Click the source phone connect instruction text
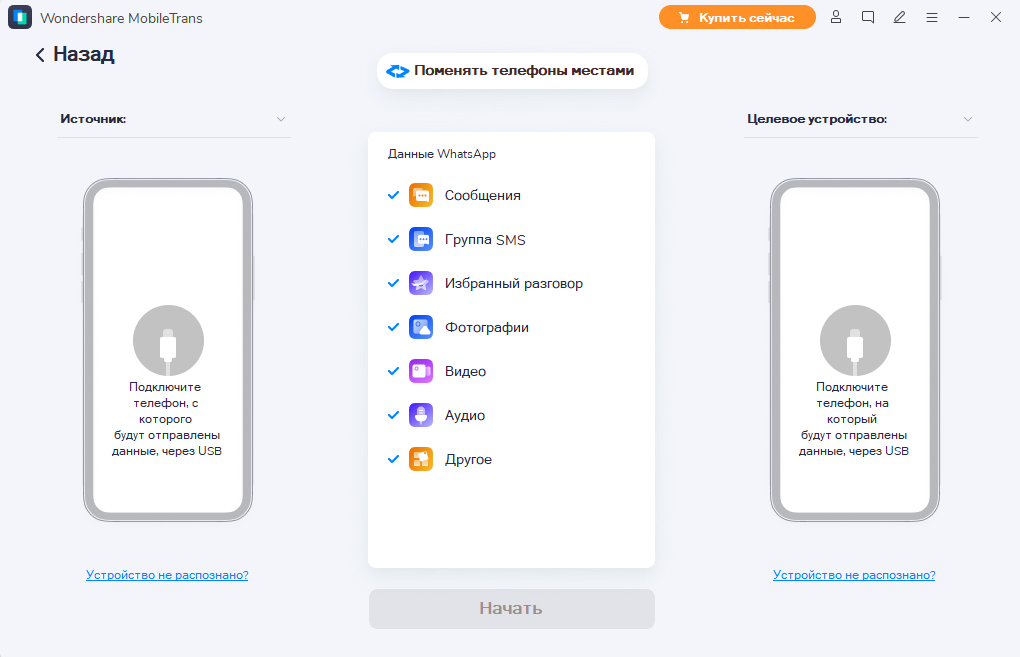 point(167,419)
